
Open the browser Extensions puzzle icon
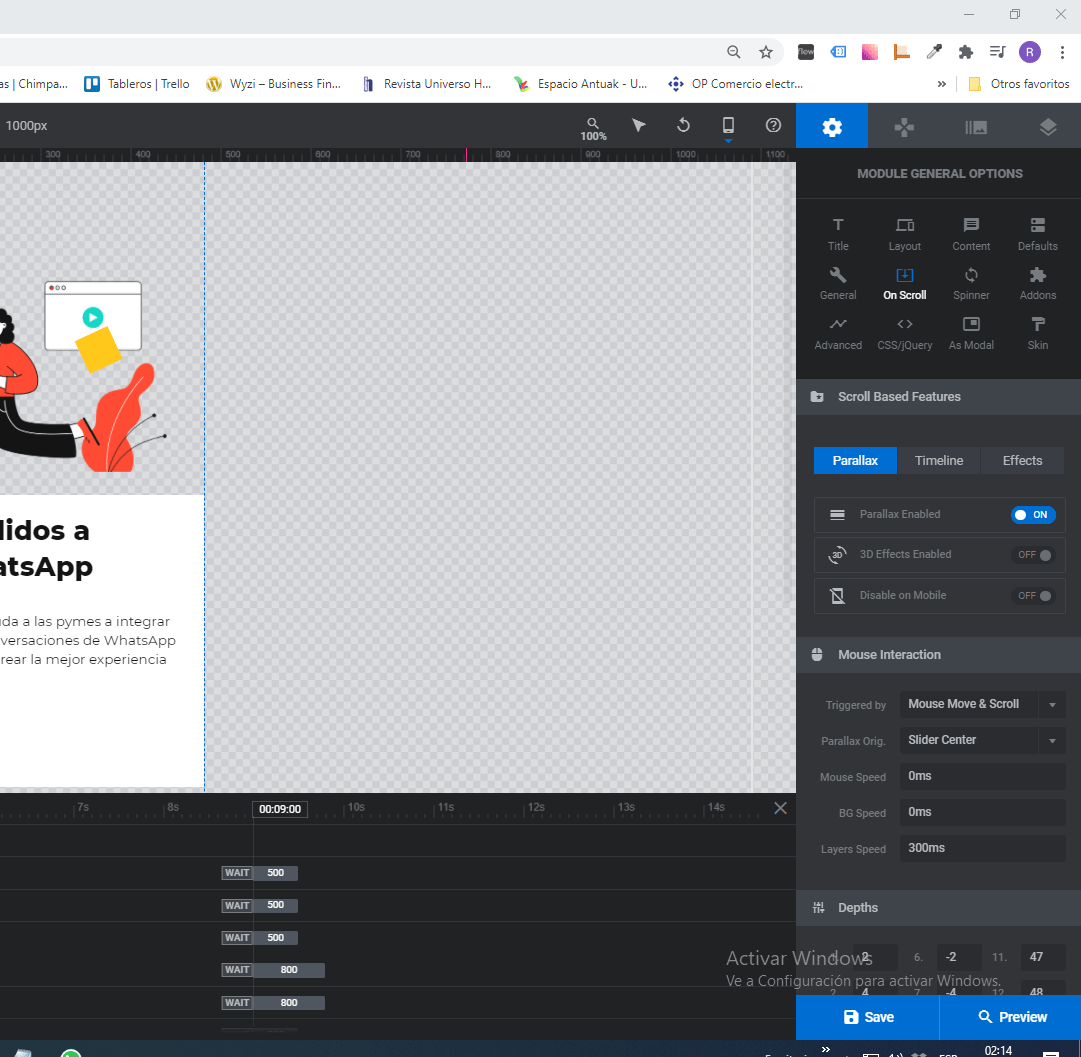[x=966, y=52]
